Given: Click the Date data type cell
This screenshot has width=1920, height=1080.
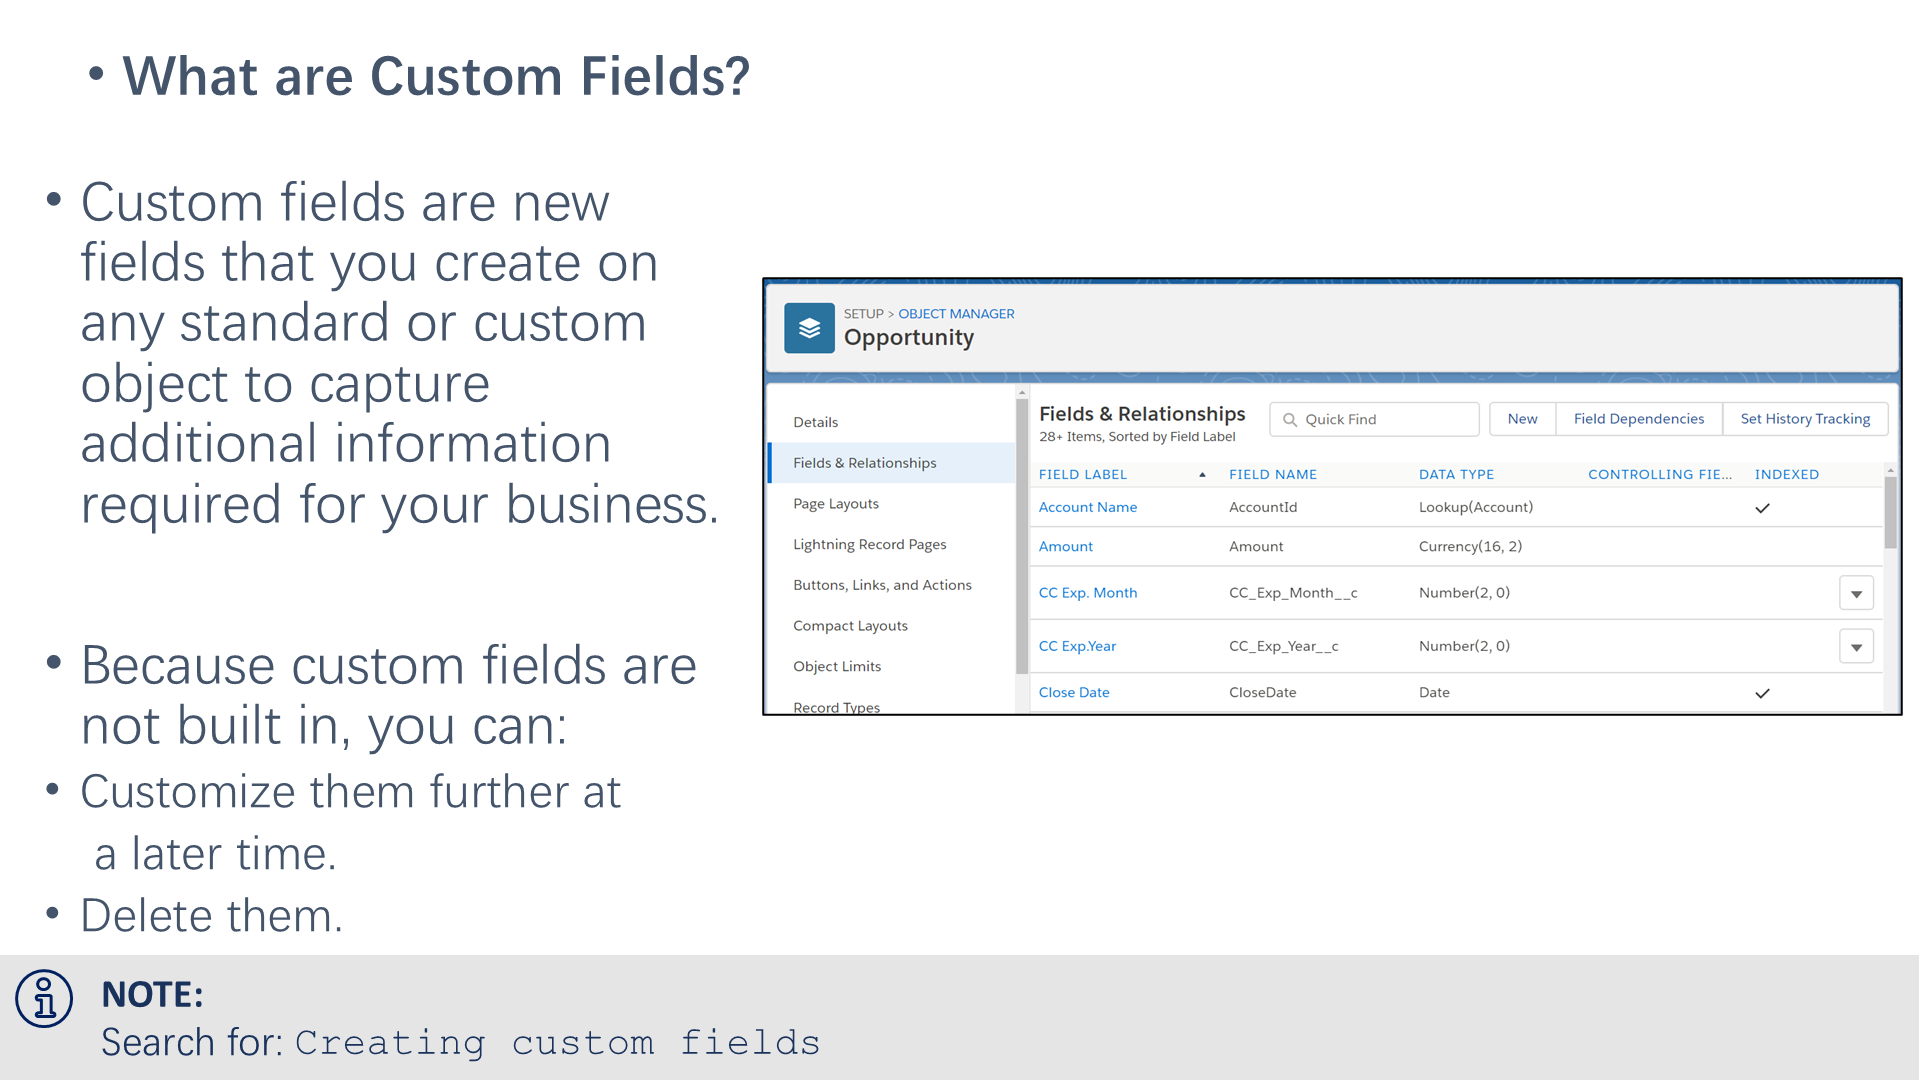Looking at the screenshot, I should pyautogui.click(x=1434, y=692).
